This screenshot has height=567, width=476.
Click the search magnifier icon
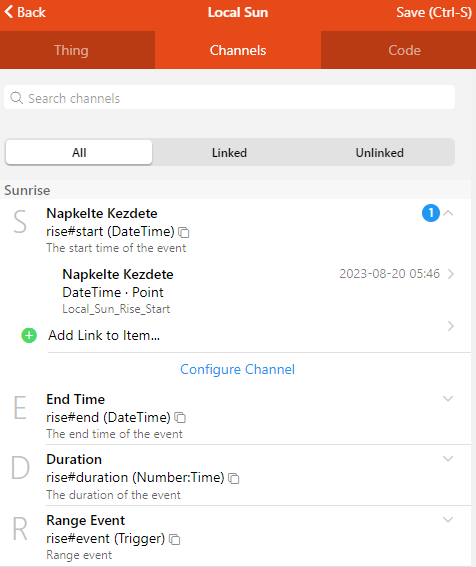click(16, 98)
